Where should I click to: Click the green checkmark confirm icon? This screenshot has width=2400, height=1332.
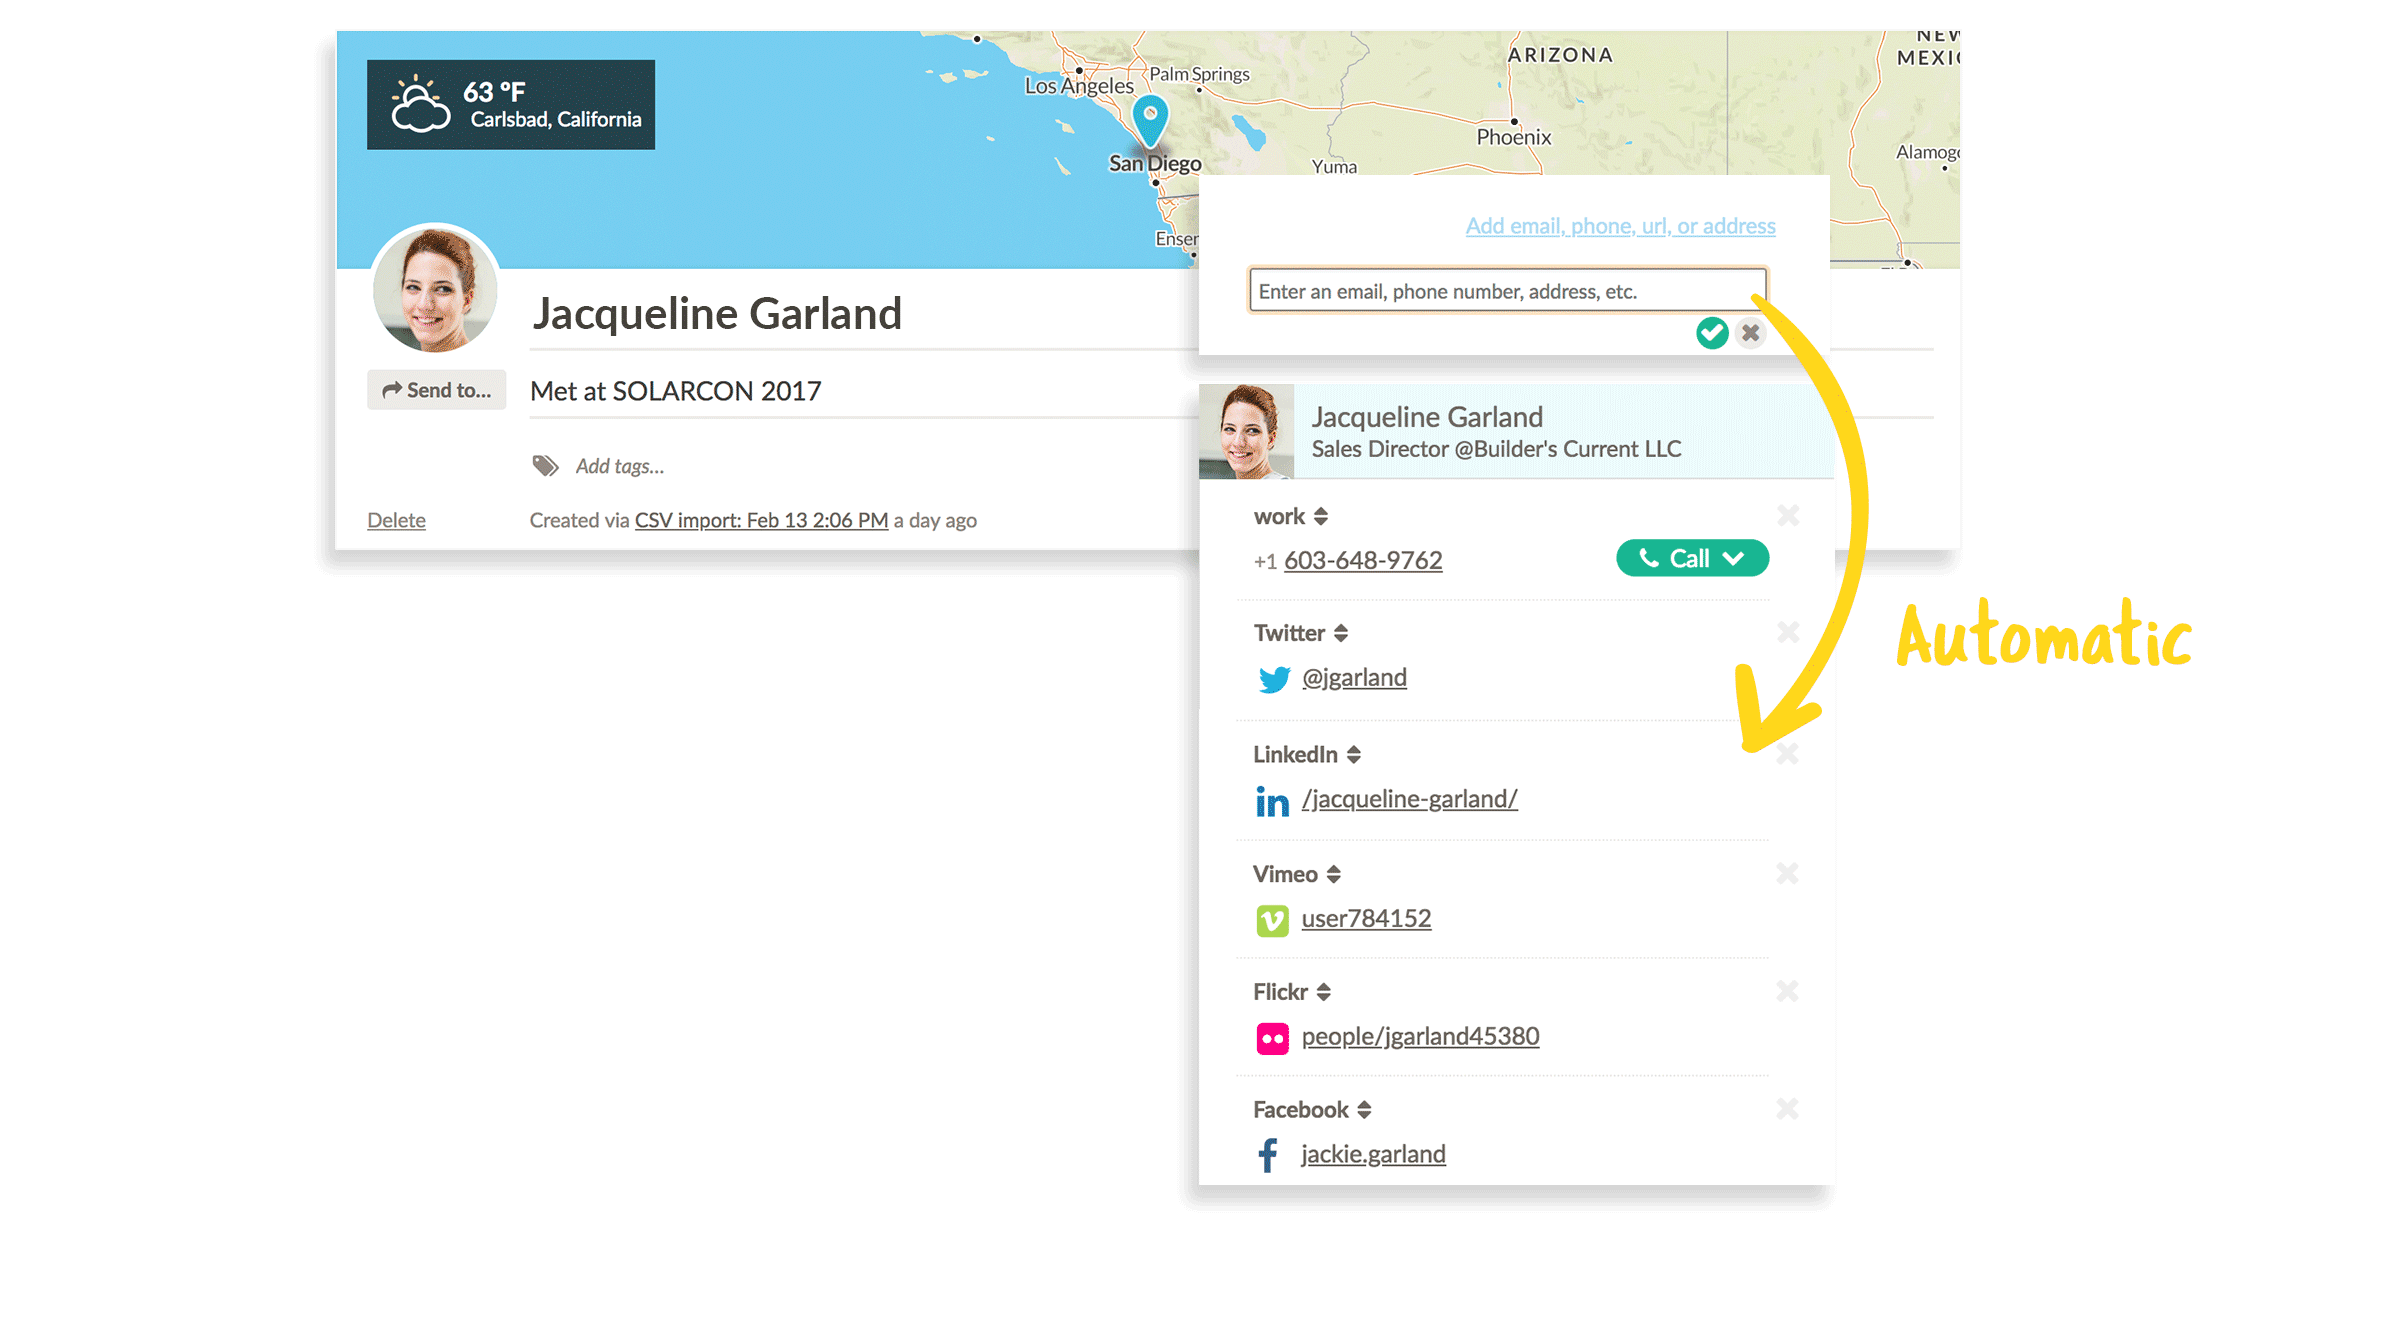(1712, 333)
